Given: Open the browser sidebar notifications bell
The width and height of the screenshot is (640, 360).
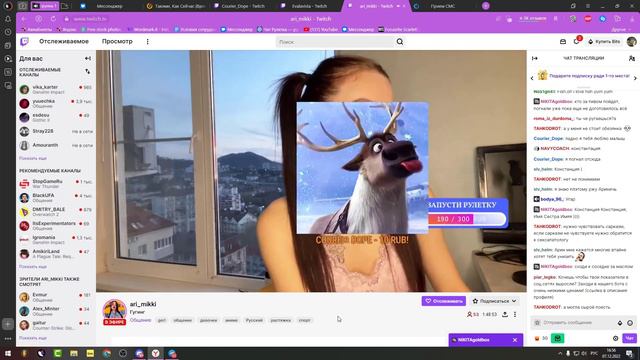Looking at the screenshot, I should point(8,18).
